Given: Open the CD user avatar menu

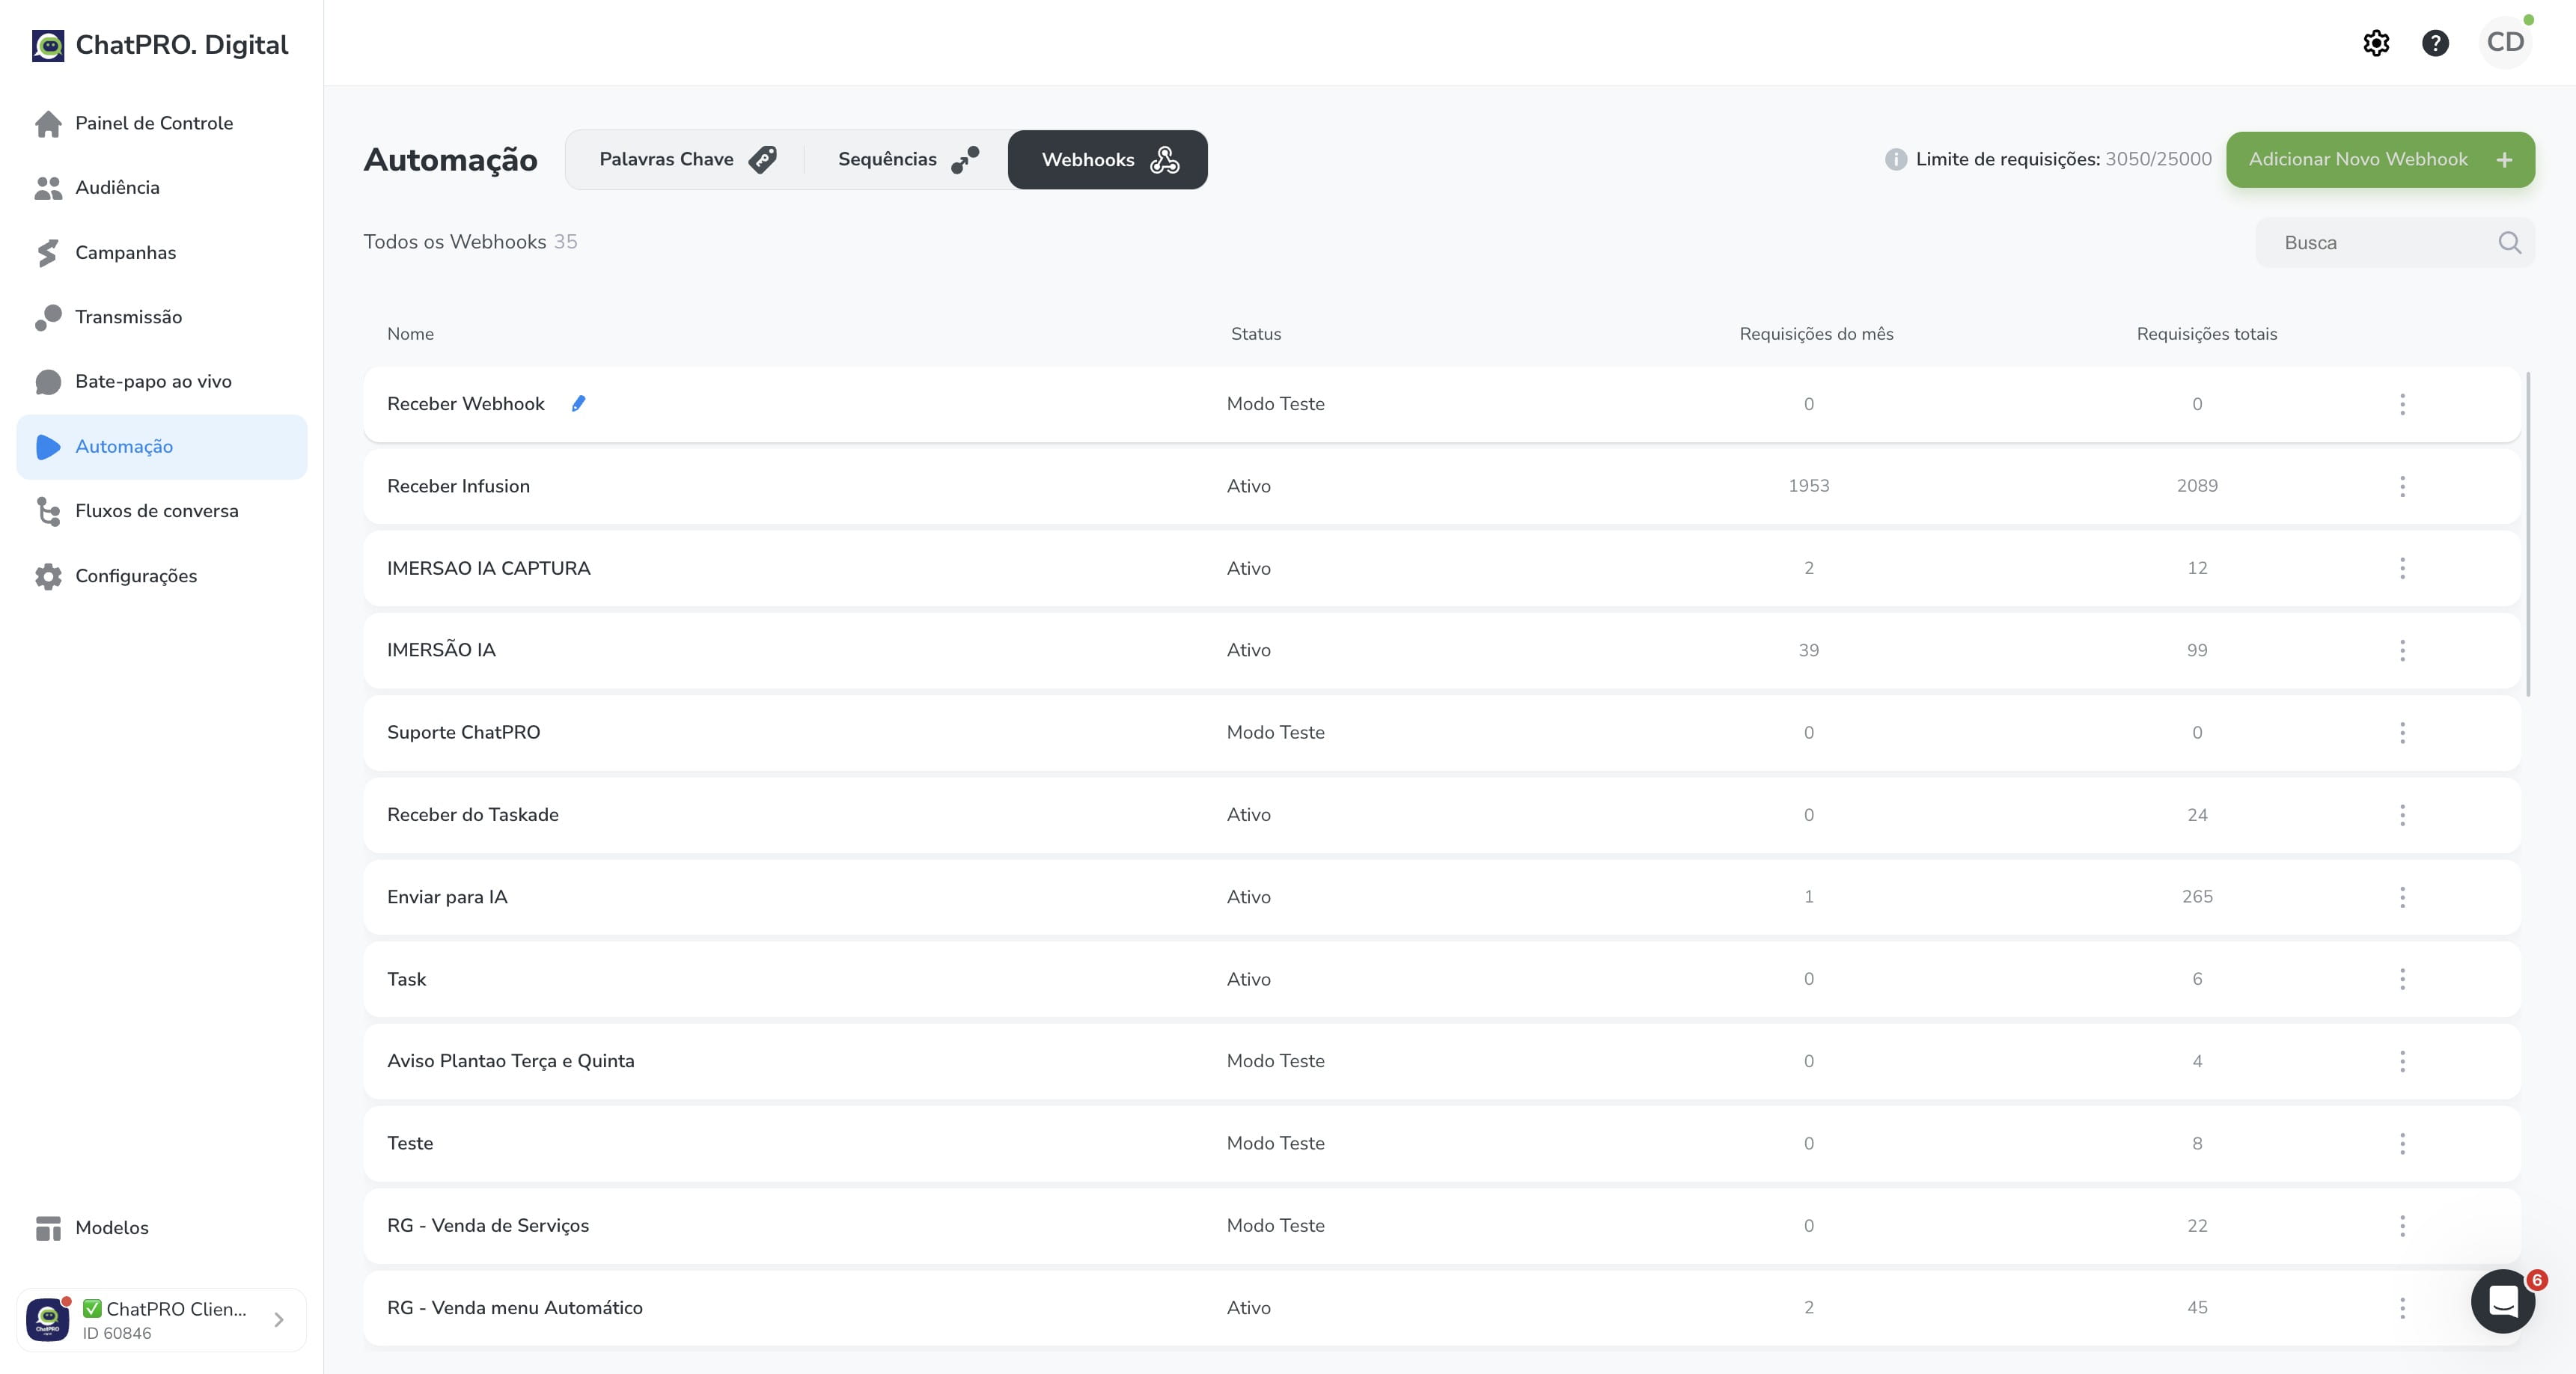Looking at the screenshot, I should pyautogui.click(x=2505, y=42).
